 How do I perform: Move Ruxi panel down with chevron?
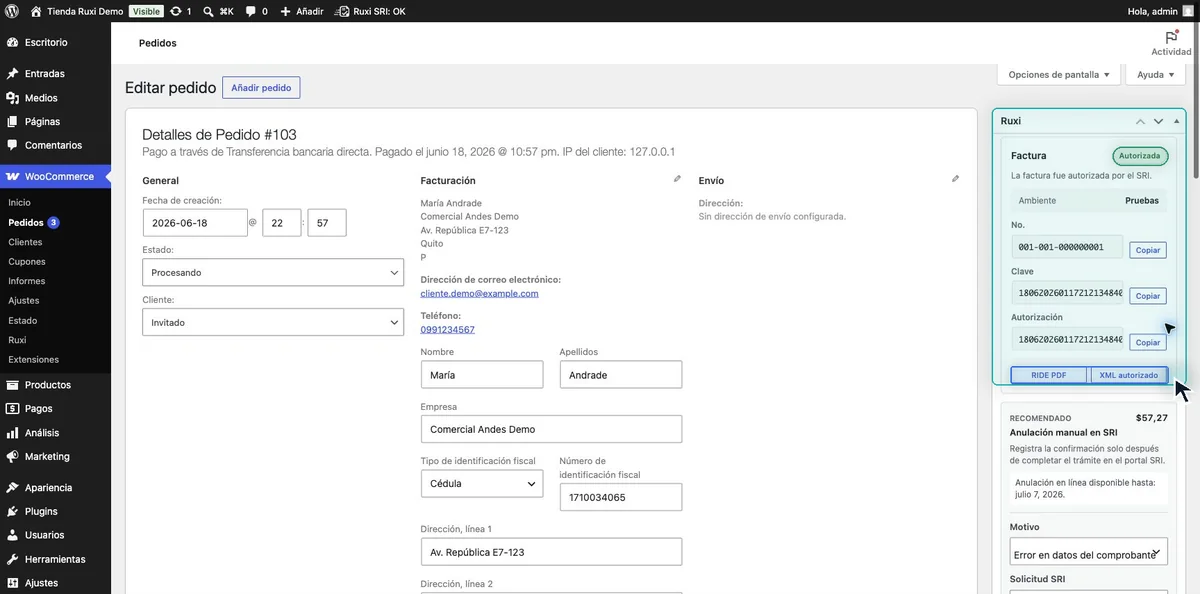coord(1158,121)
